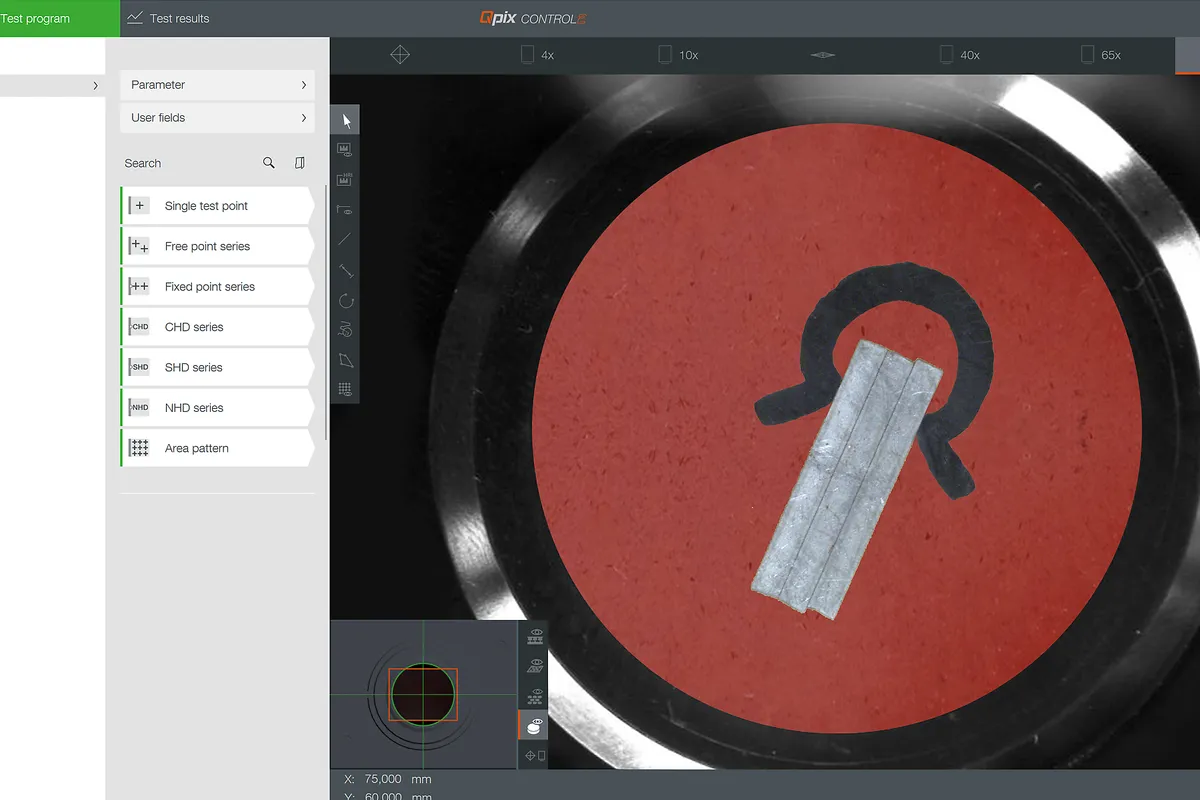The height and width of the screenshot is (800, 1200).
Task: Open the book icon beside search
Action: 299,163
